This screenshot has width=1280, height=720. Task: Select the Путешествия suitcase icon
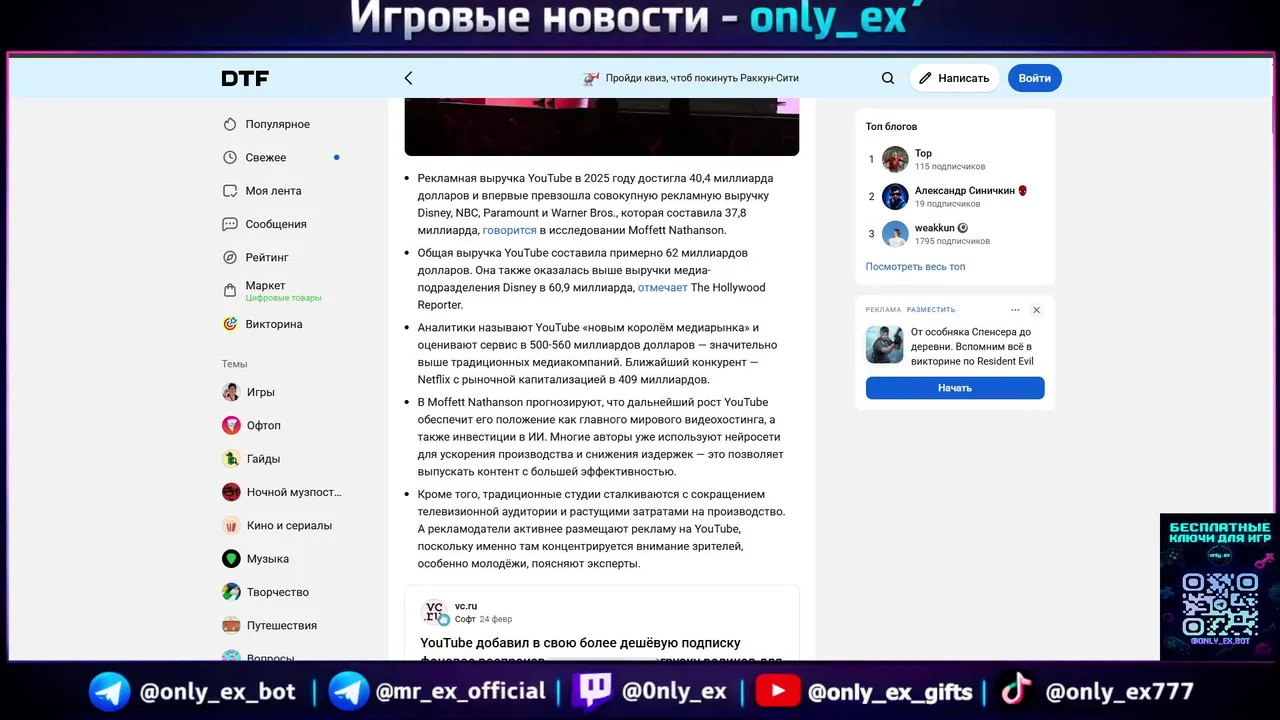231,625
